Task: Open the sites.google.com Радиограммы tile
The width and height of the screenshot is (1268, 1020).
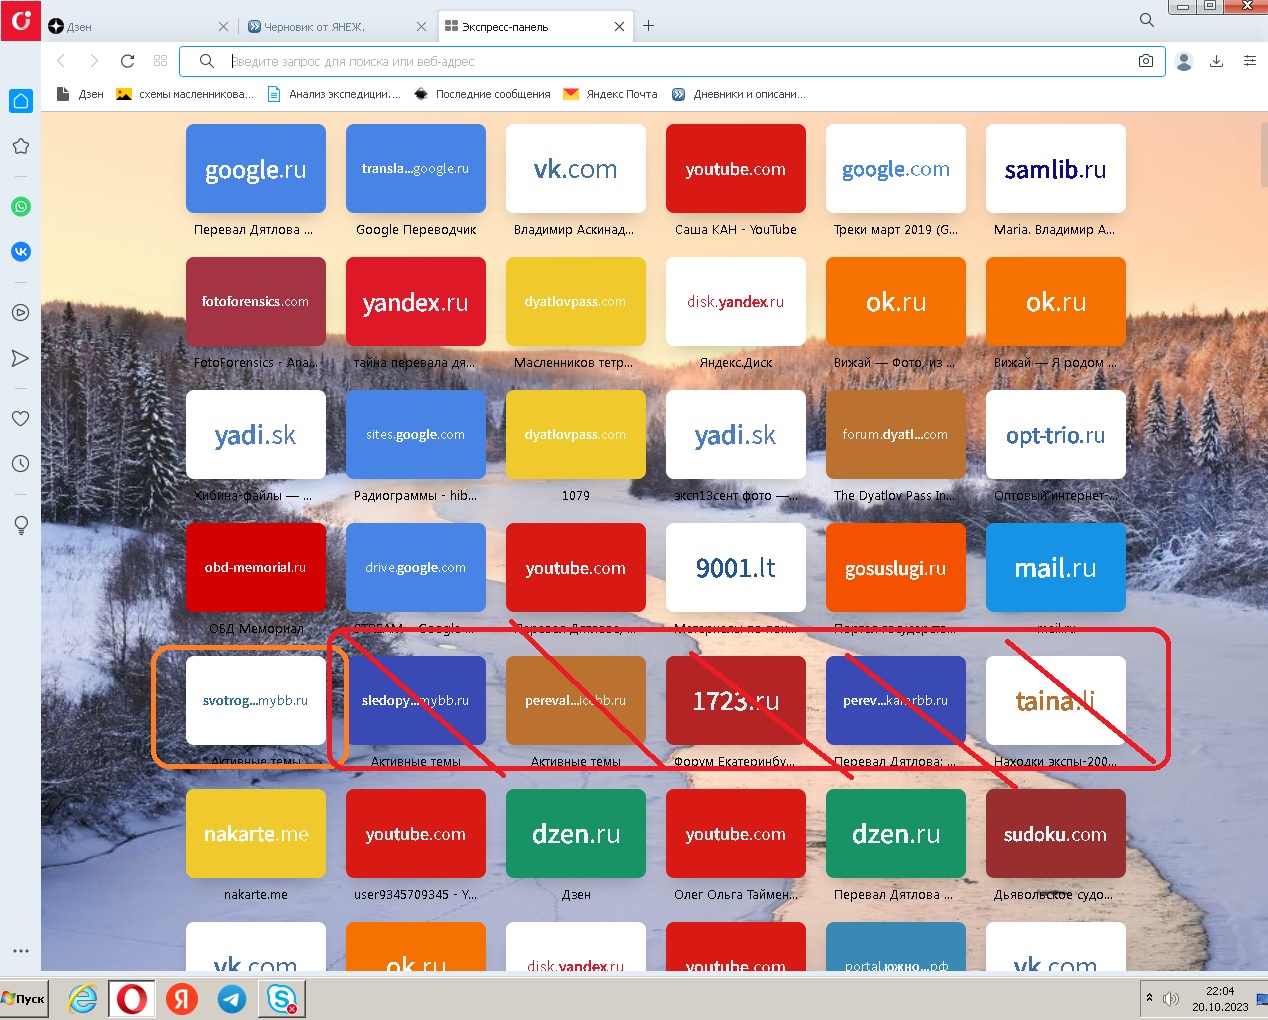Action: [x=416, y=434]
